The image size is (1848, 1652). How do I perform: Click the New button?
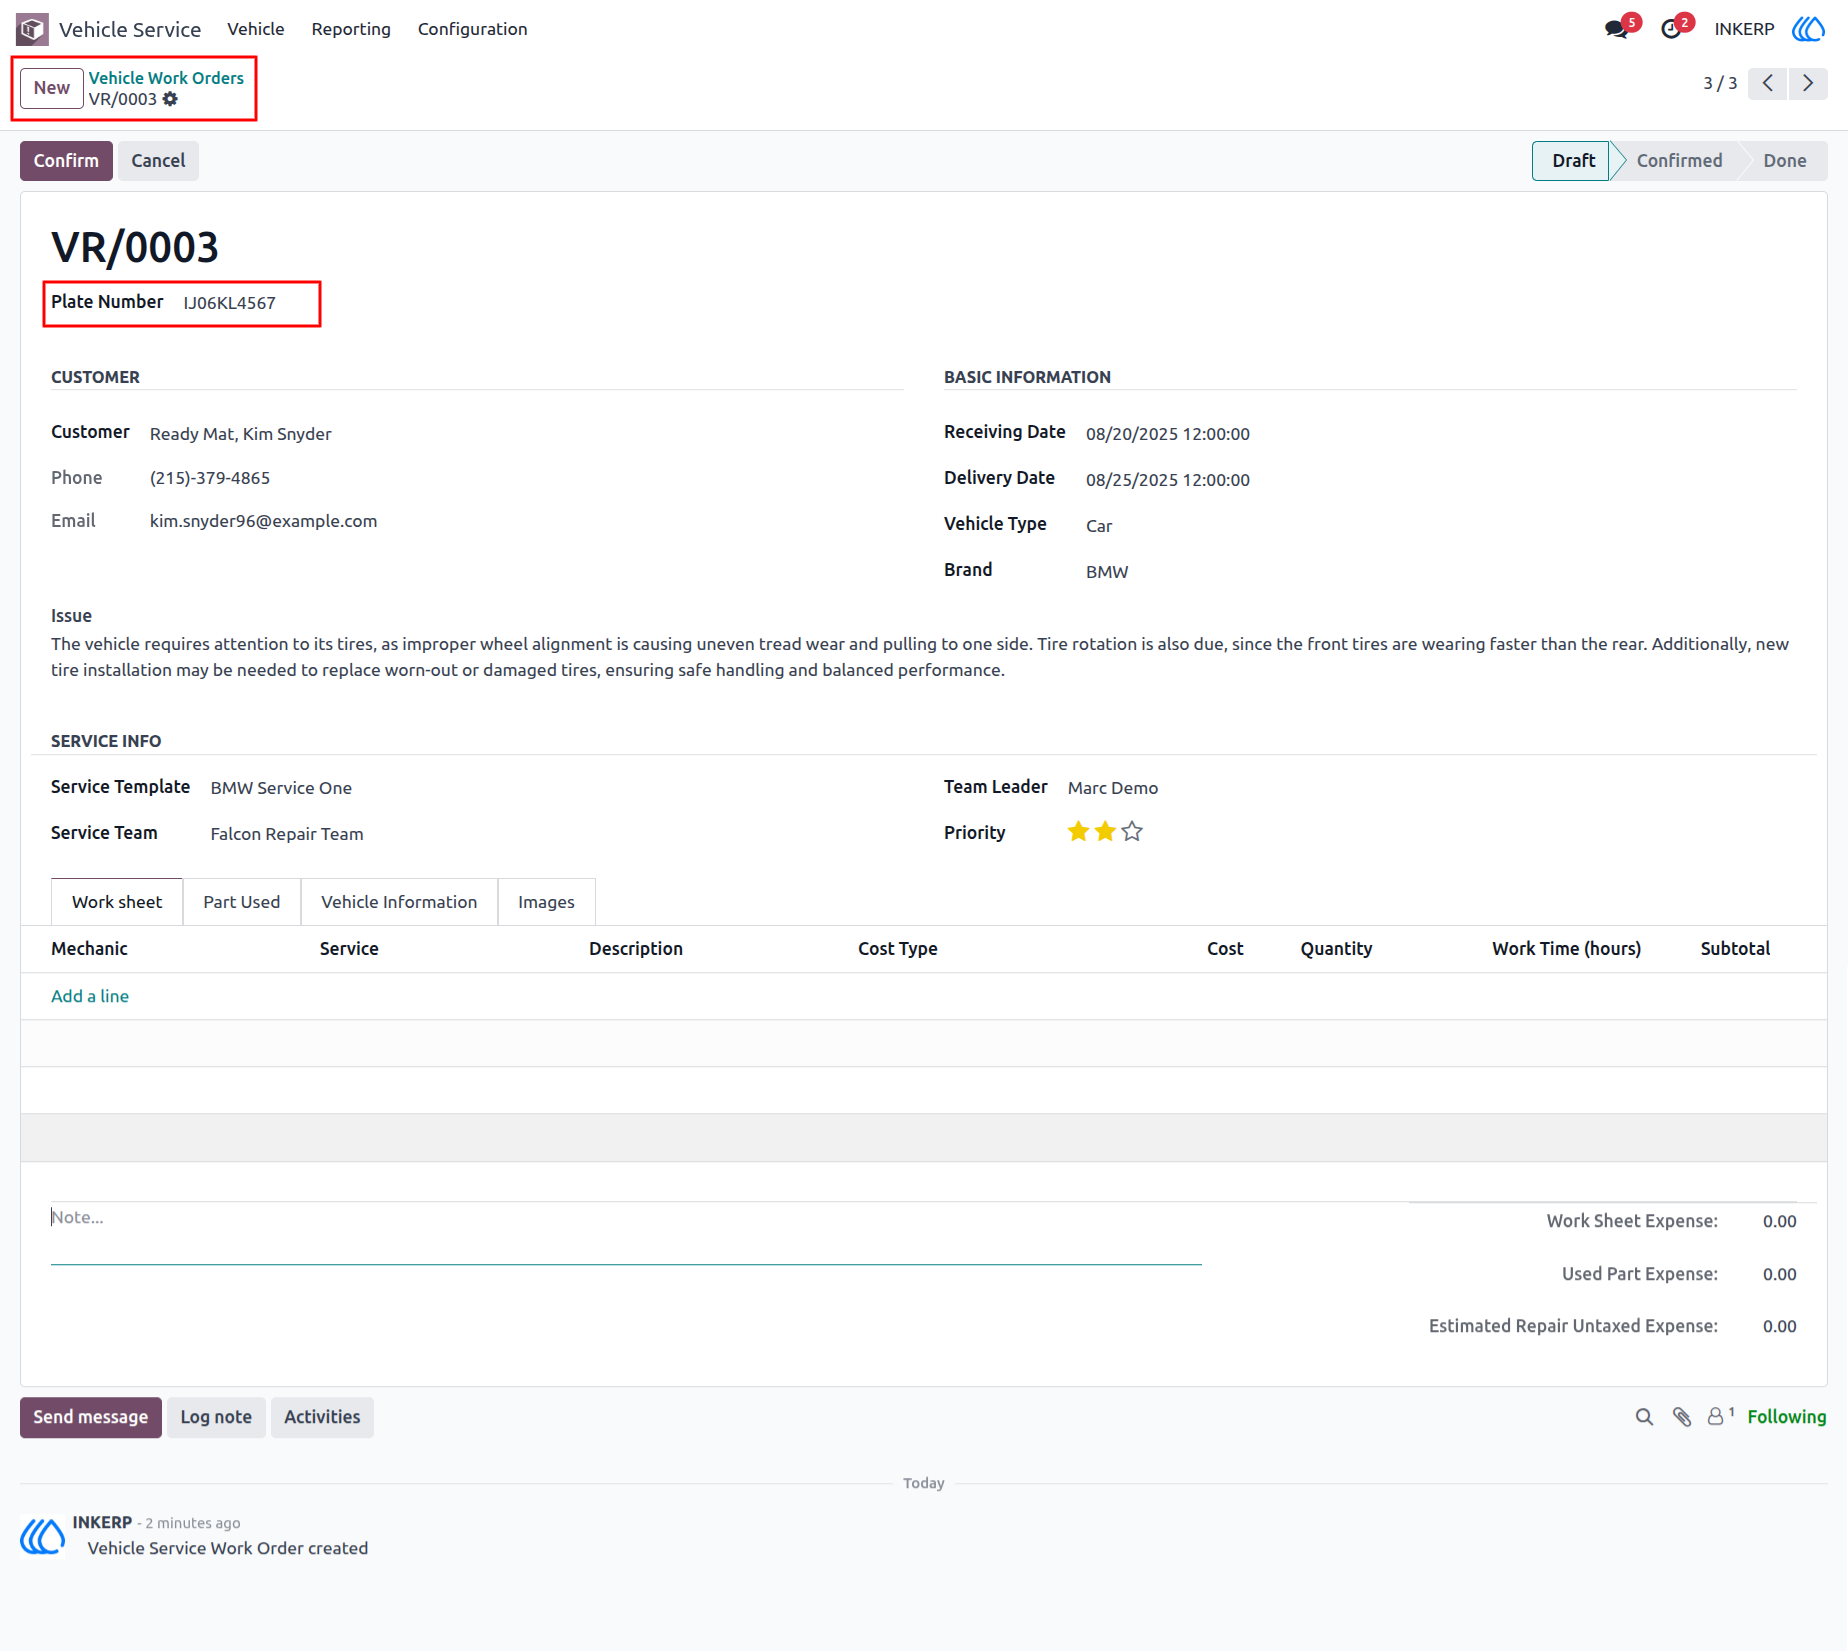[x=52, y=88]
